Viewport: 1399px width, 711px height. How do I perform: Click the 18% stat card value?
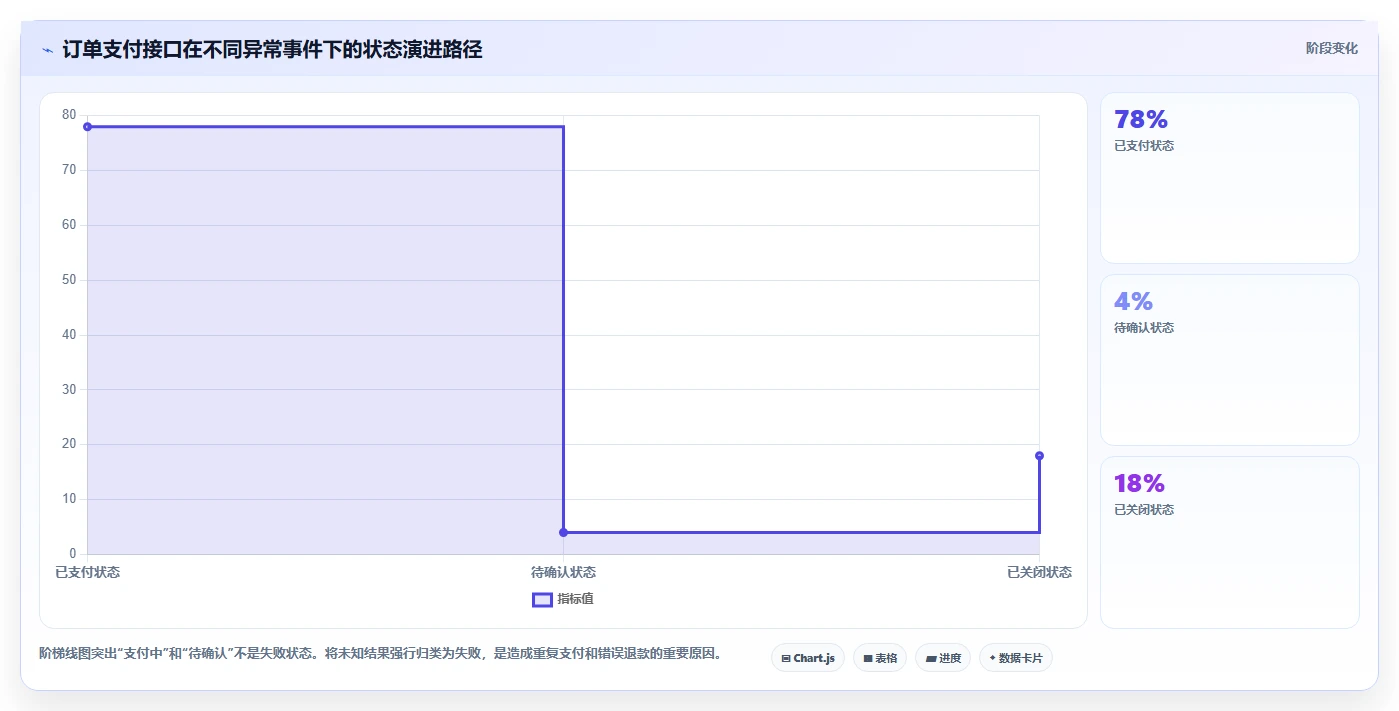(1140, 484)
